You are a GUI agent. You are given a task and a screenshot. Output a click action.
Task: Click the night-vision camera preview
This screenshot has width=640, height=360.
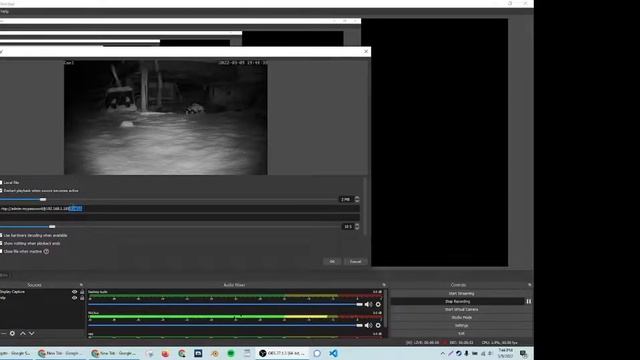coord(166,118)
